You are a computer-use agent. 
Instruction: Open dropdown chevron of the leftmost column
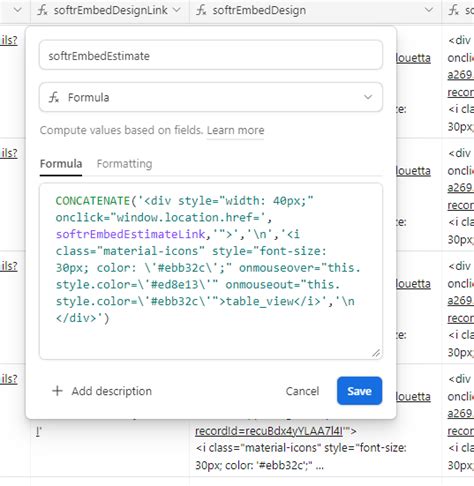click(x=18, y=10)
